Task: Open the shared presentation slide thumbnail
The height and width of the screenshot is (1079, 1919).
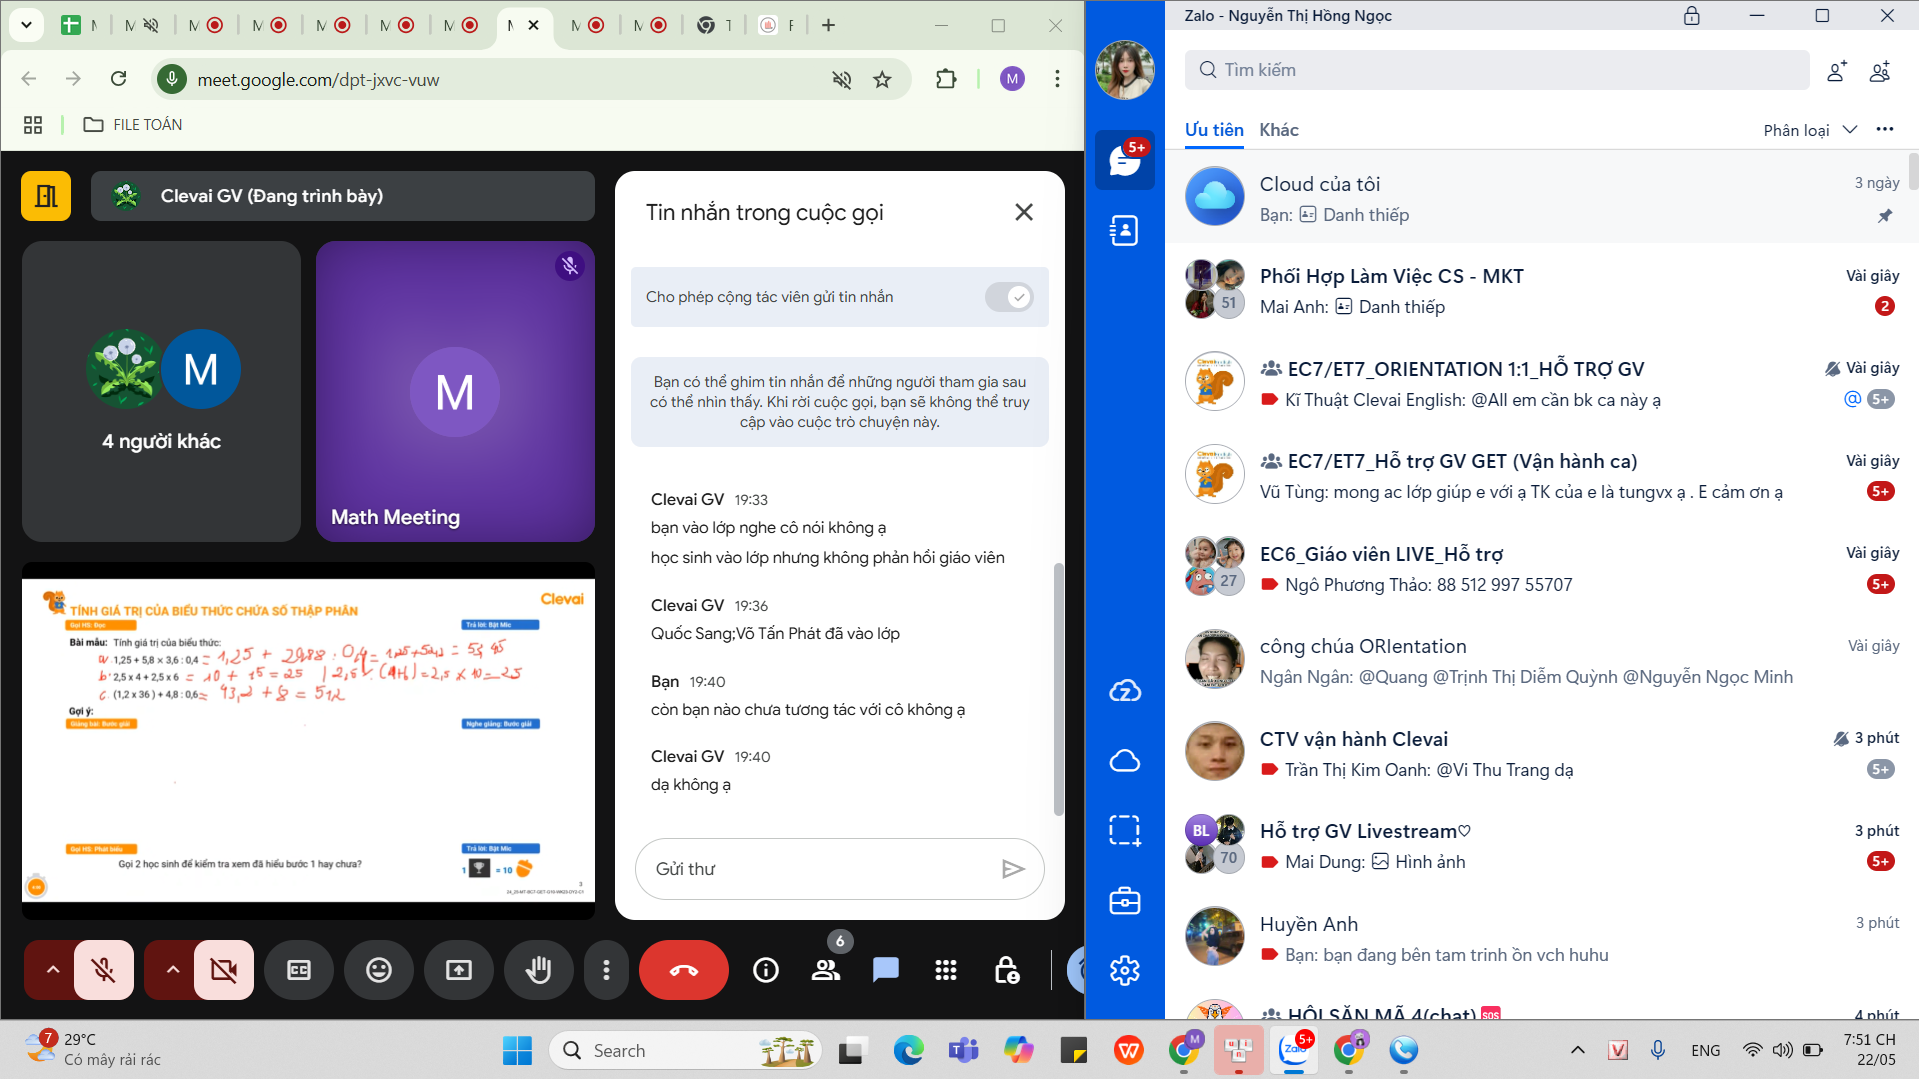Action: (x=308, y=740)
